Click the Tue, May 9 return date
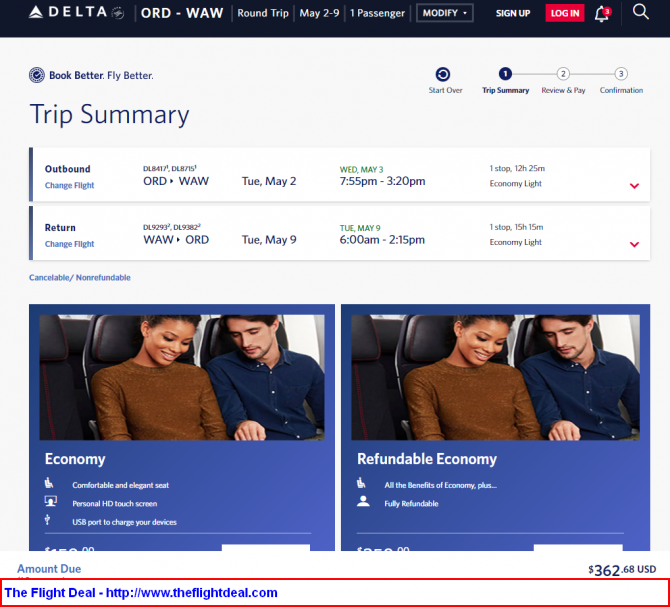 tap(269, 240)
